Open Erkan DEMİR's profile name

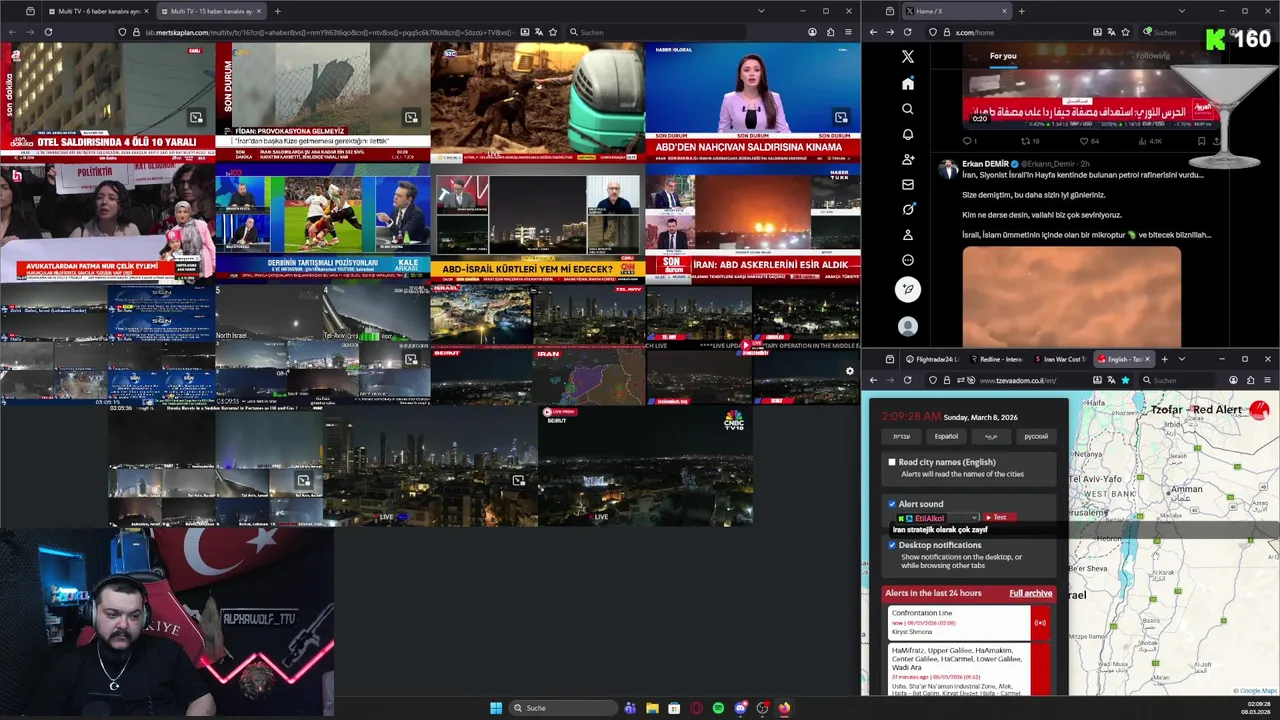click(985, 163)
